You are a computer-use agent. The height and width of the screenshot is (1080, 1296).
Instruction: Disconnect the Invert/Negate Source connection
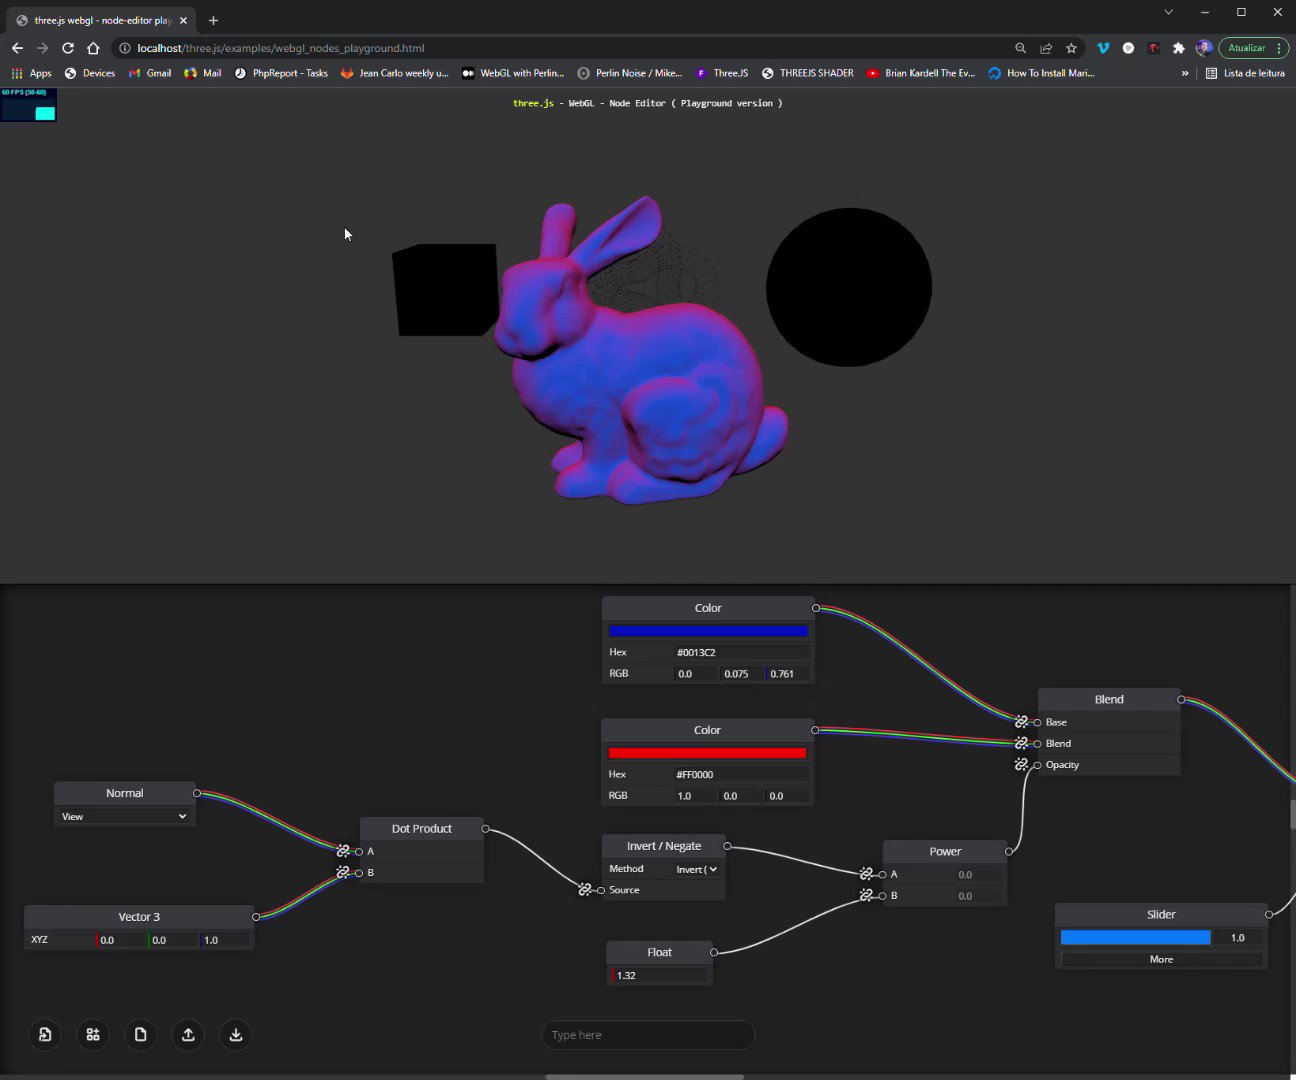pos(585,888)
